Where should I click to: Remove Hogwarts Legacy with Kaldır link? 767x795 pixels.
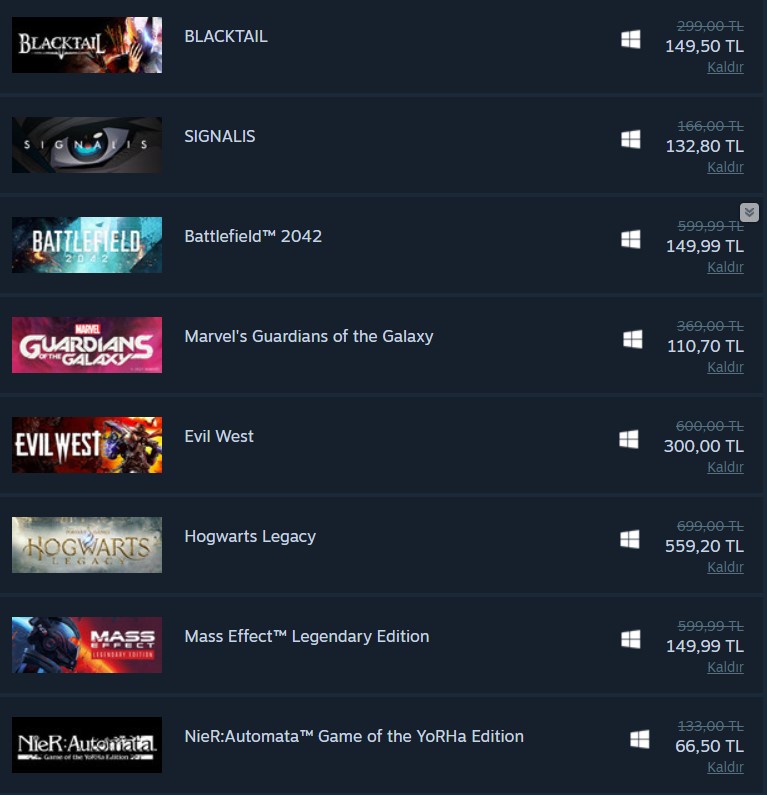(725, 567)
